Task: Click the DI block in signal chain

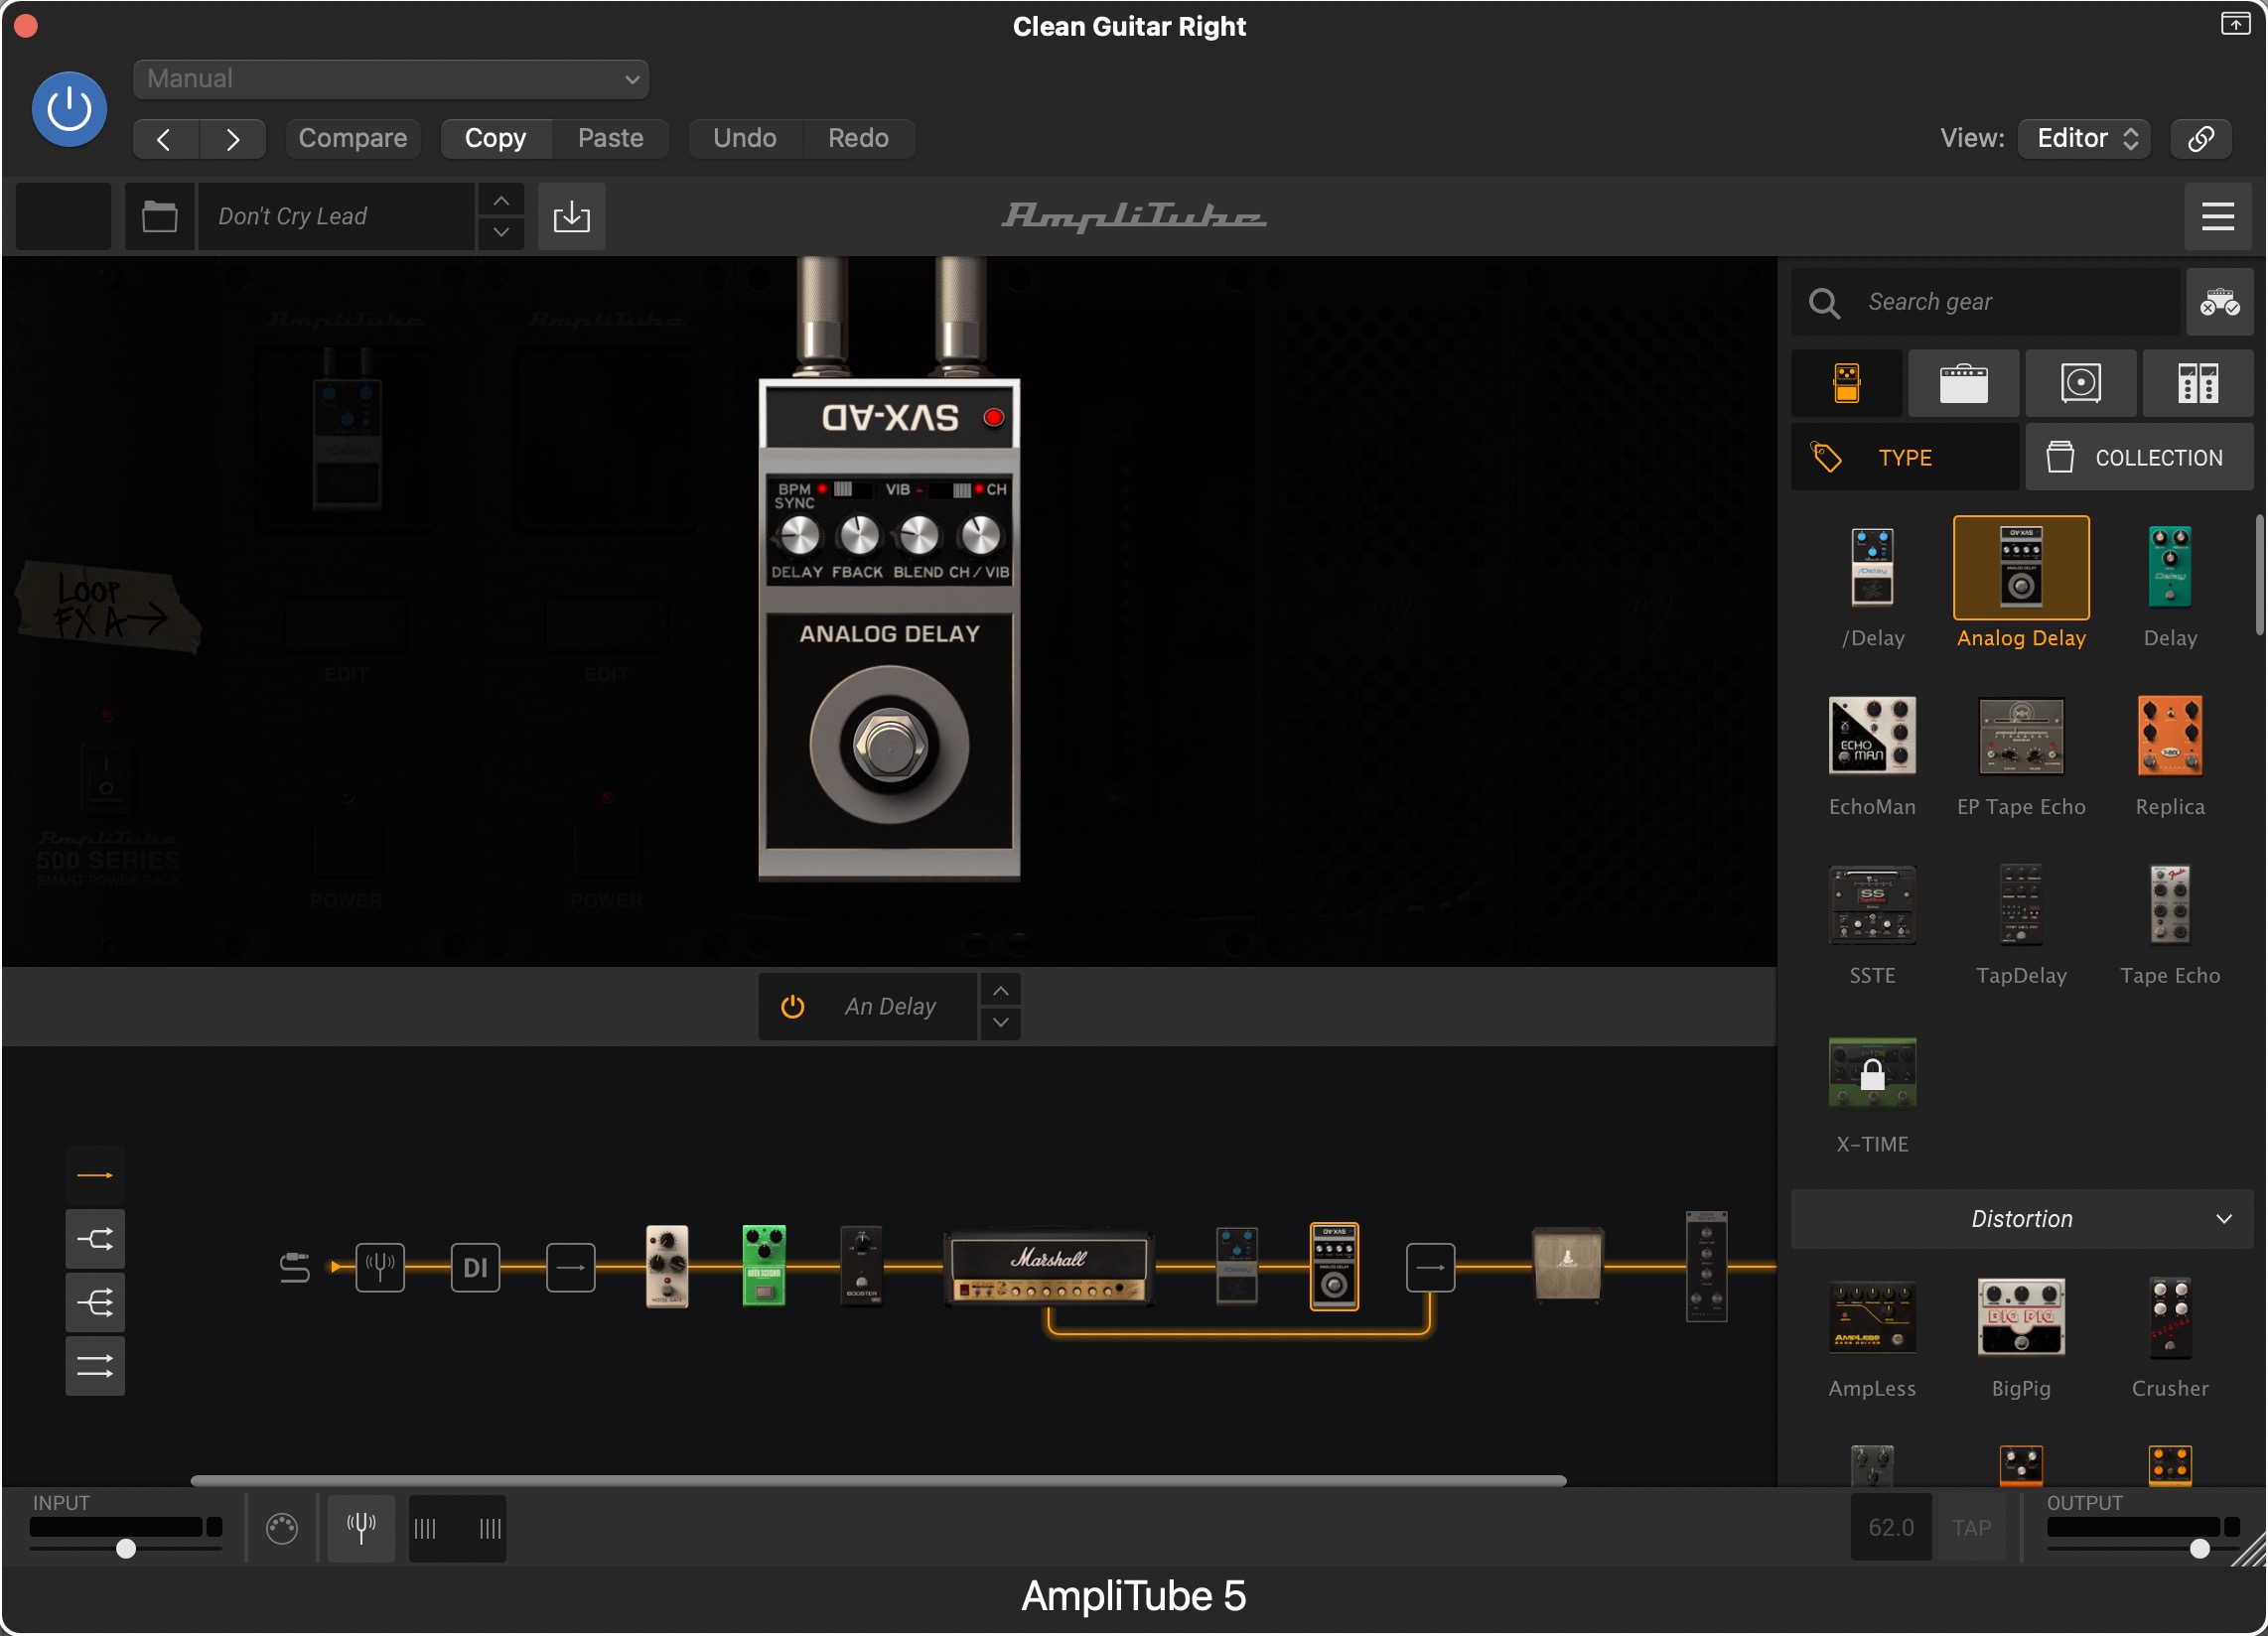Action: click(475, 1268)
